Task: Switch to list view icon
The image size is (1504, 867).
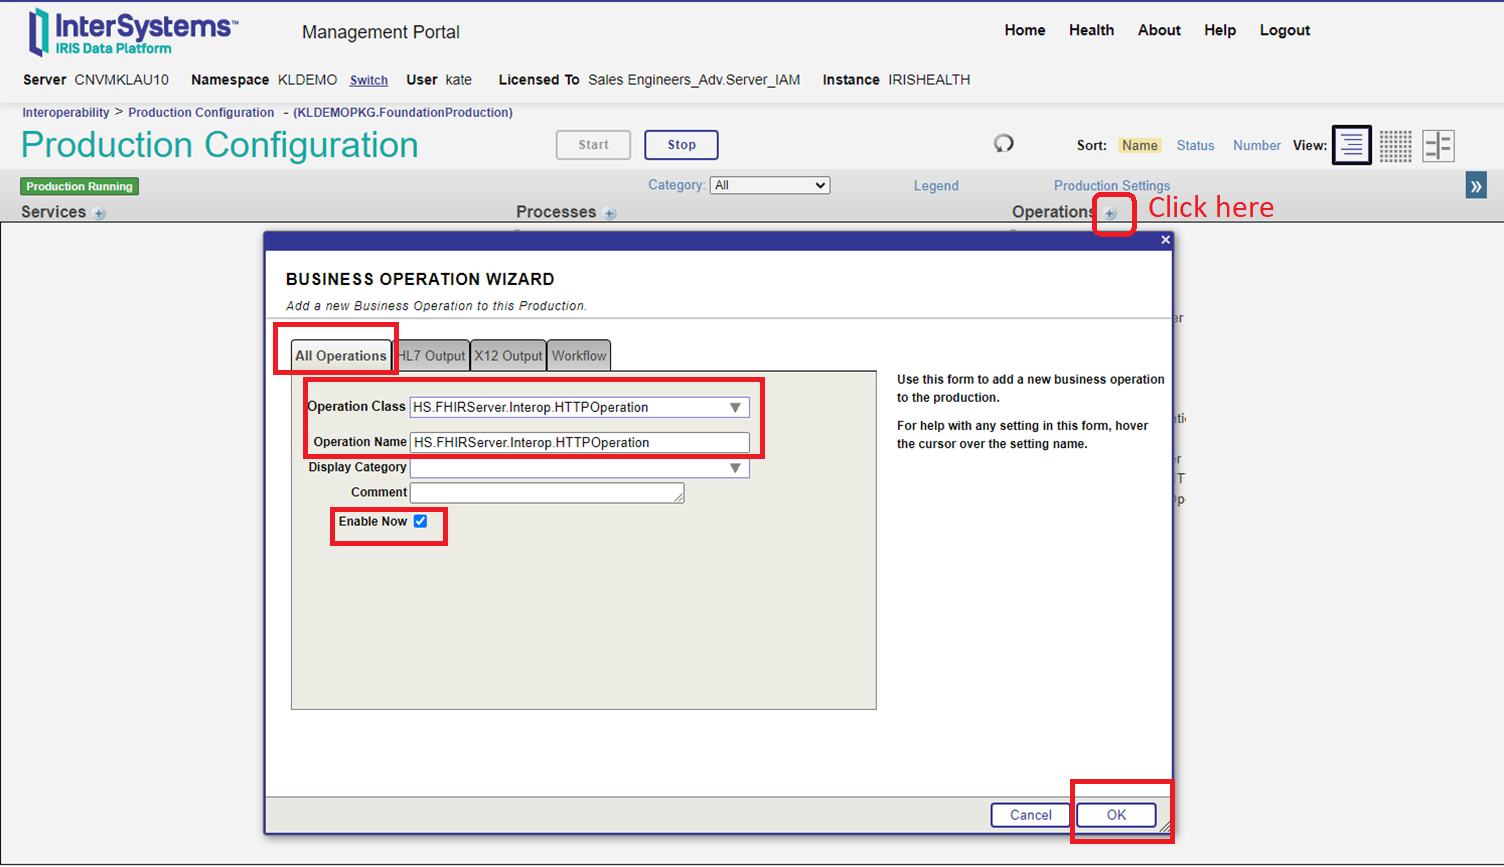Action: tap(1351, 146)
